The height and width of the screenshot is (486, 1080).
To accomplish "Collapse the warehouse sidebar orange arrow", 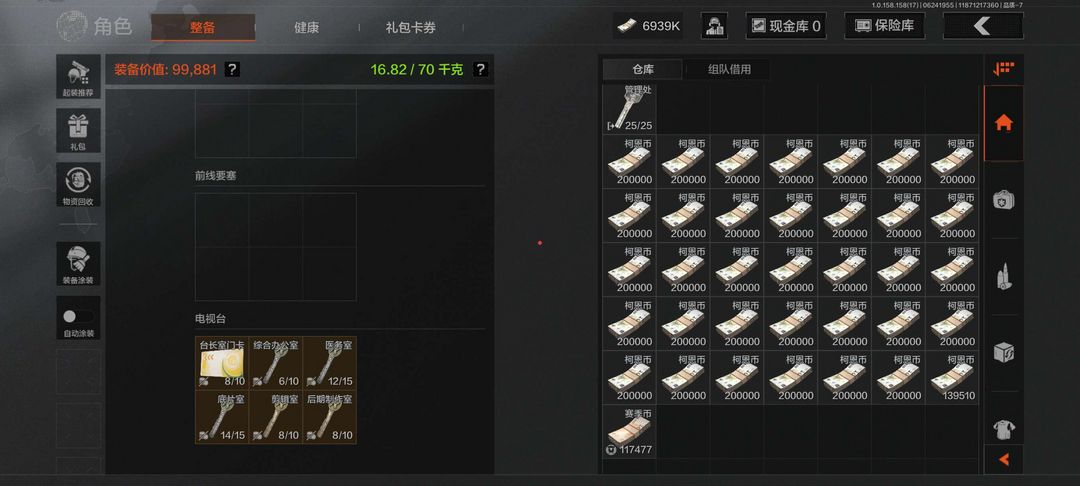I will pyautogui.click(x=1004, y=459).
